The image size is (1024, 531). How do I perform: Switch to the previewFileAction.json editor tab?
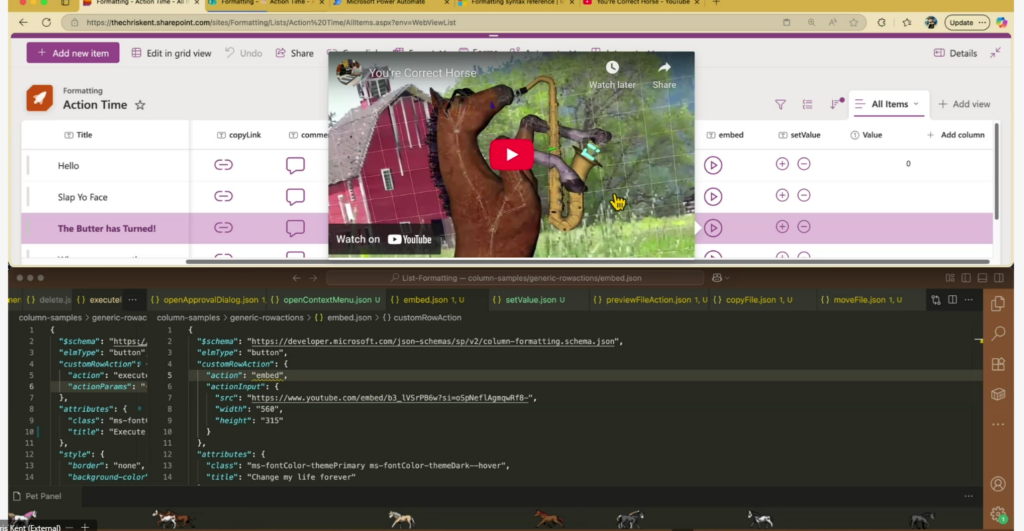point(649,300)
